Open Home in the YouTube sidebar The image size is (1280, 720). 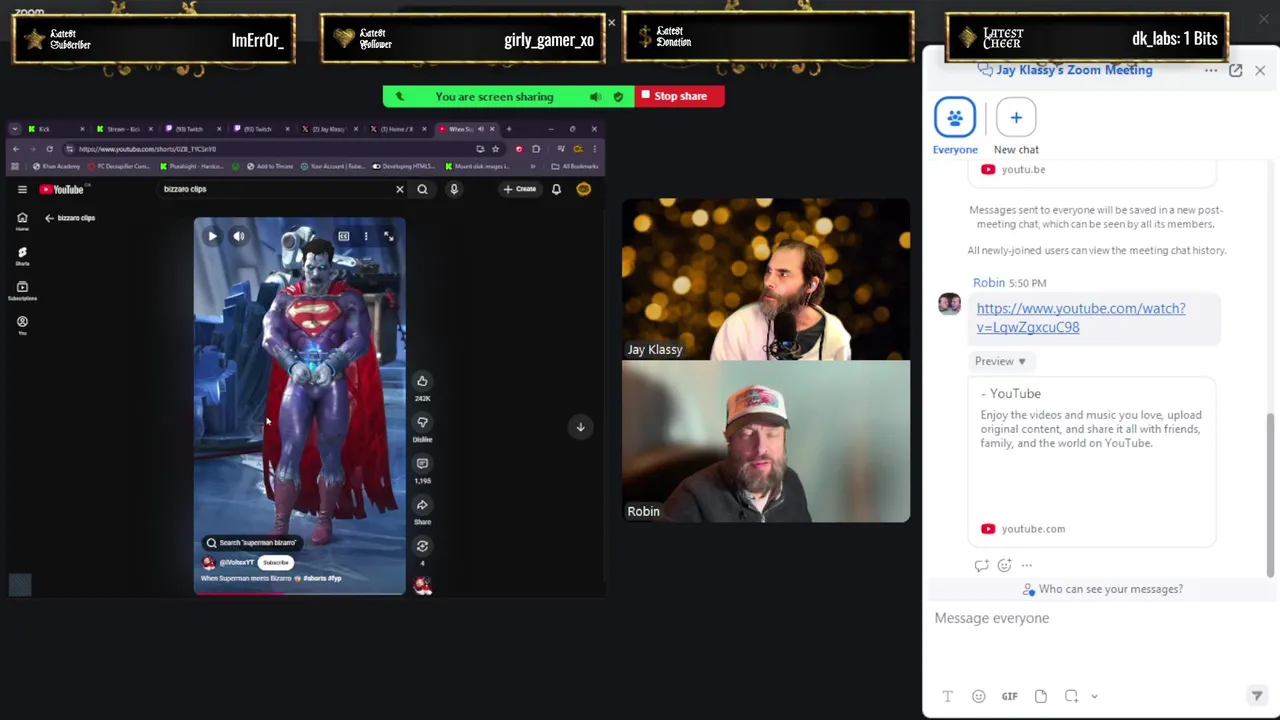[22, 221]
